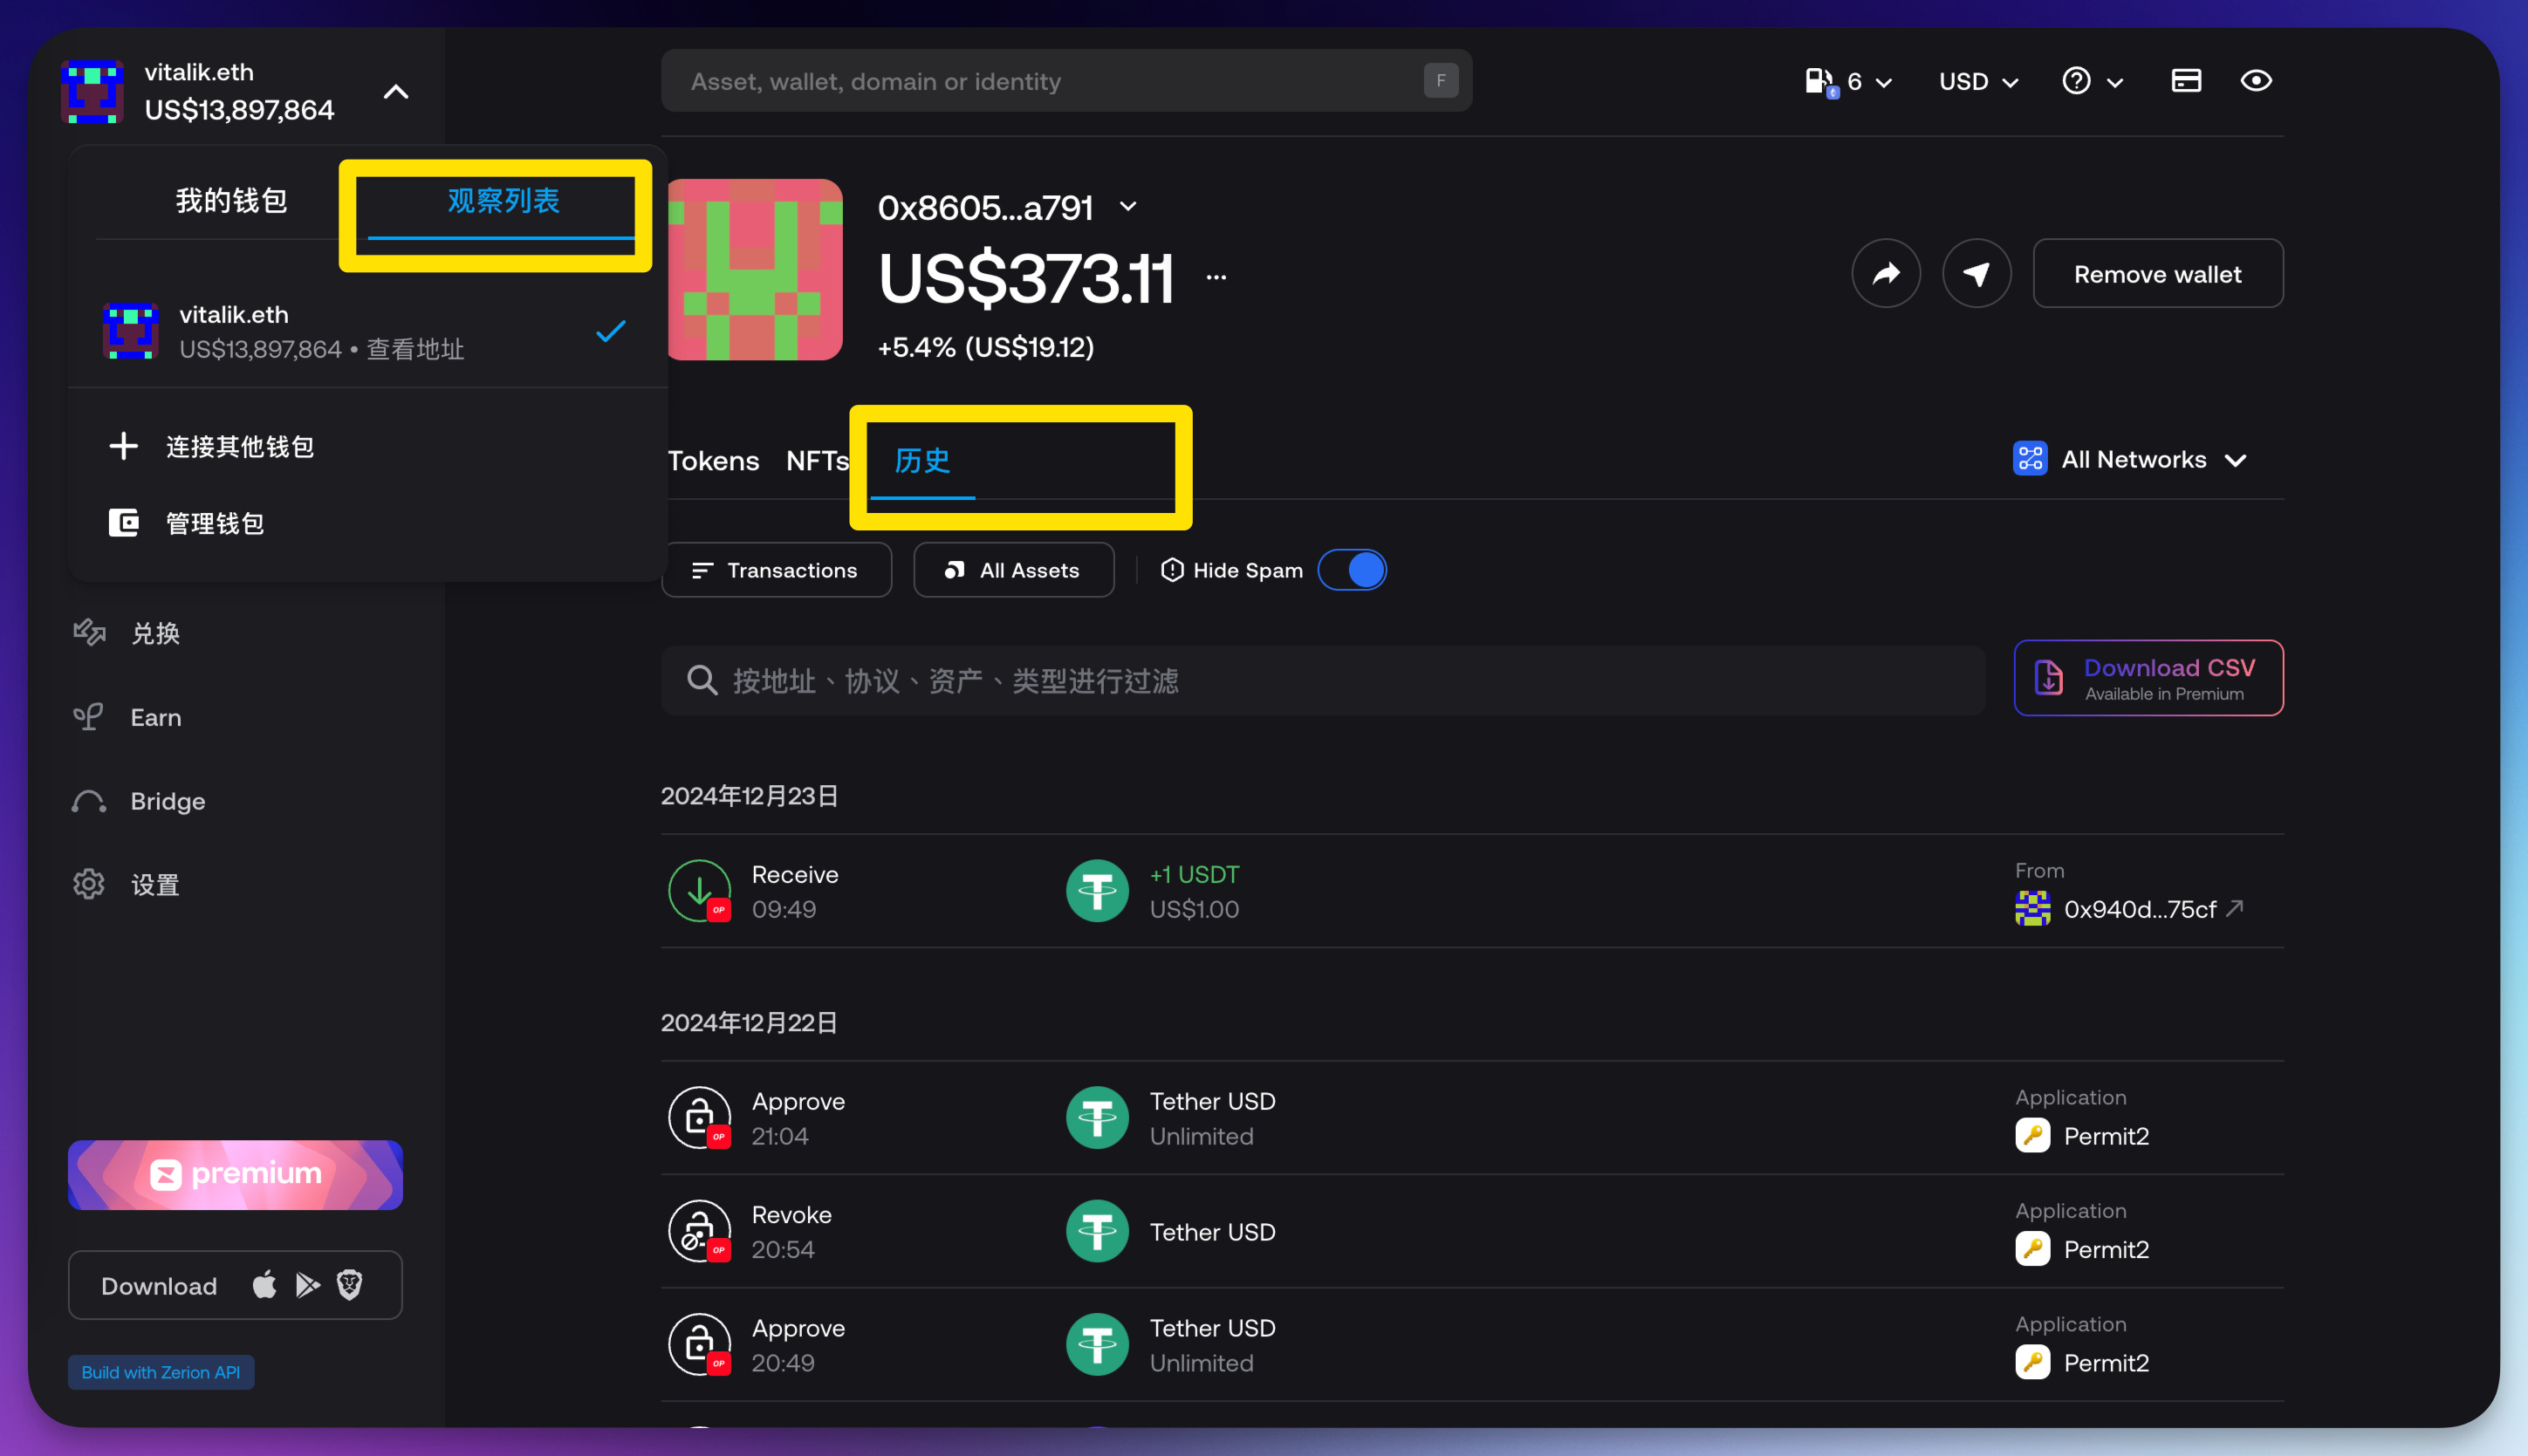
Task: Open Build with Zerion API link
Action: [161, 1372]
